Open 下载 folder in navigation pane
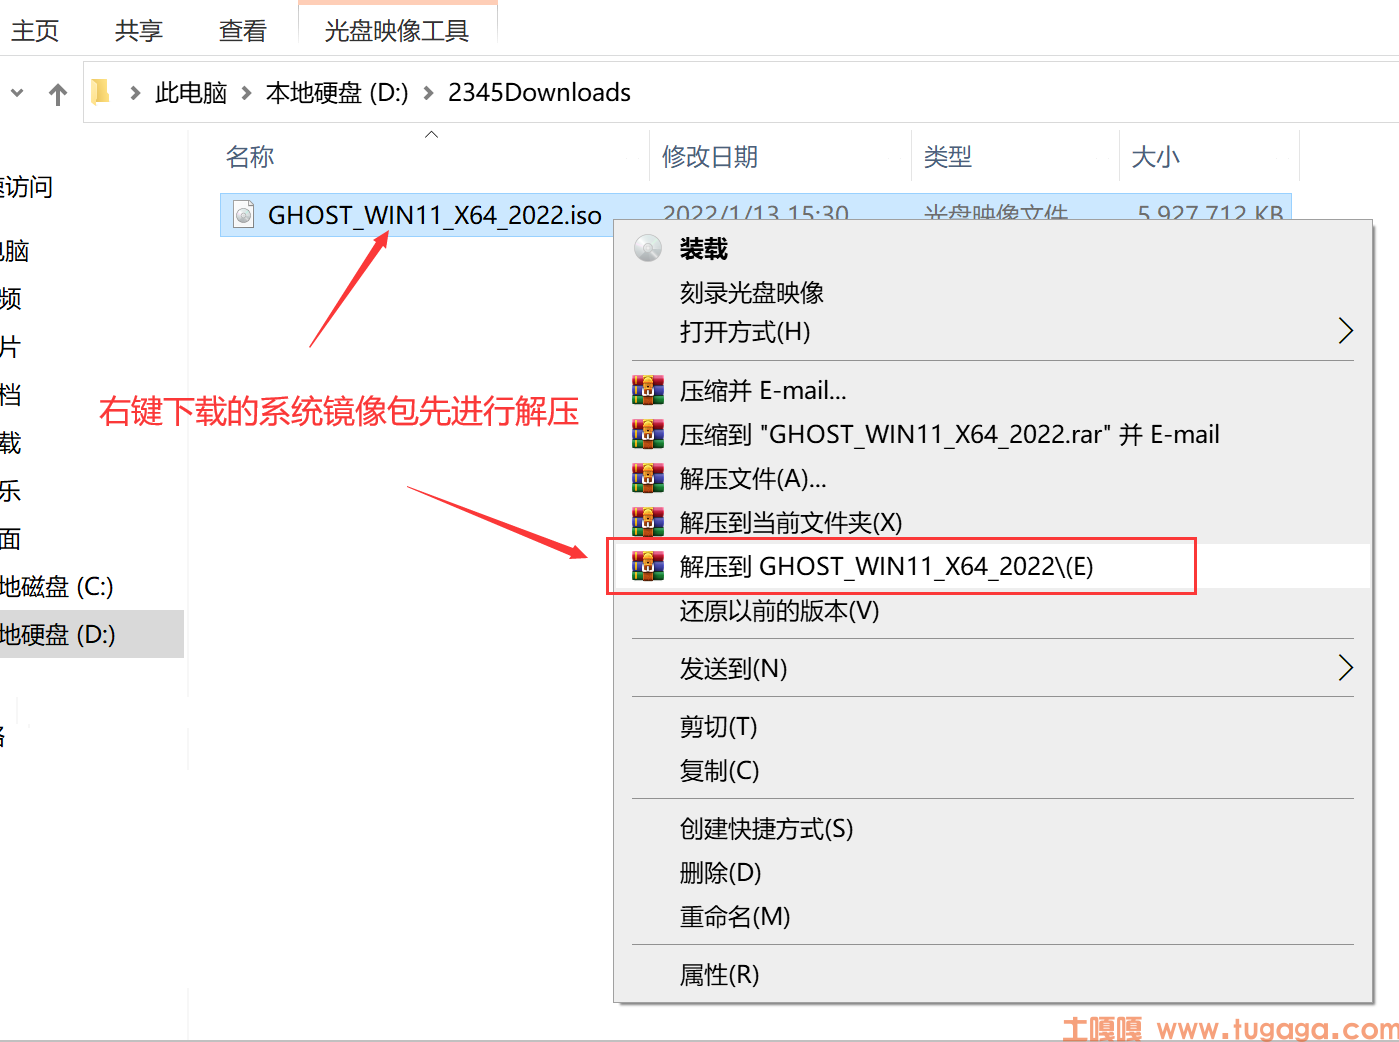The image size is (1399, 1042). (11, 442)
